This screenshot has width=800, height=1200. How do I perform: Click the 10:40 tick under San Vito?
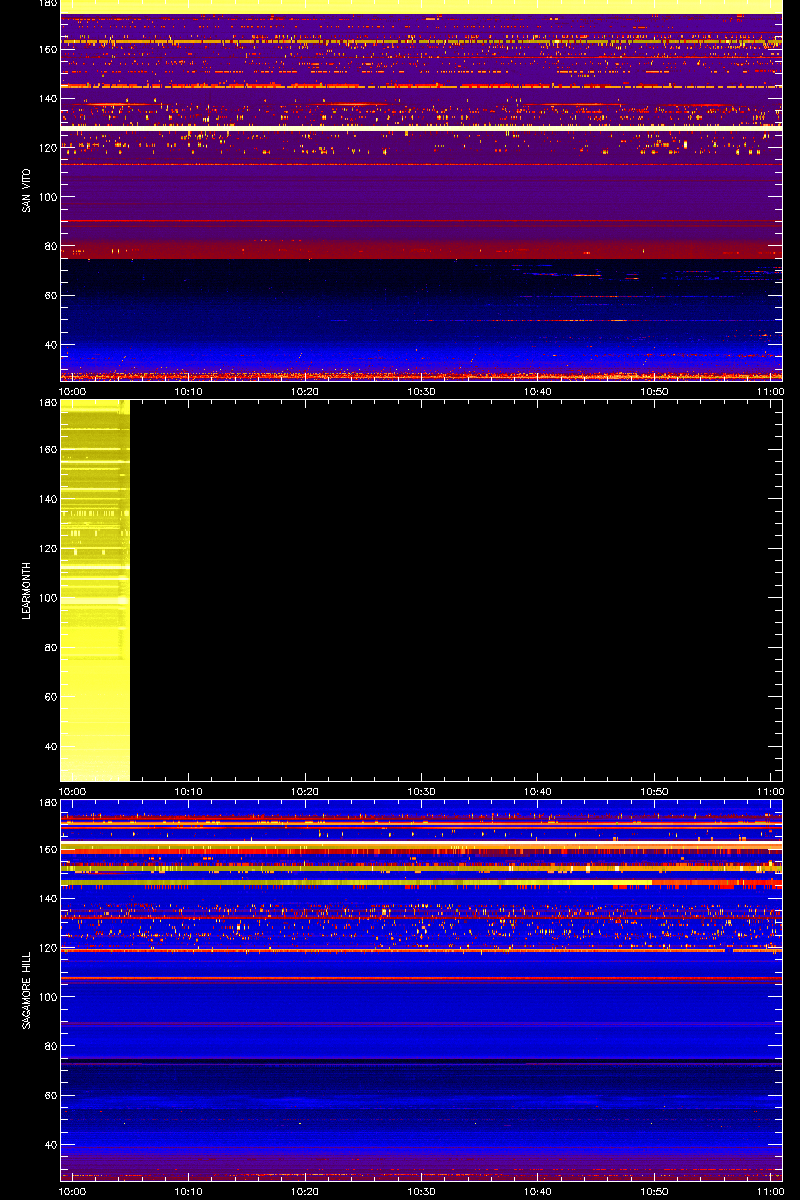pos(538,391)
